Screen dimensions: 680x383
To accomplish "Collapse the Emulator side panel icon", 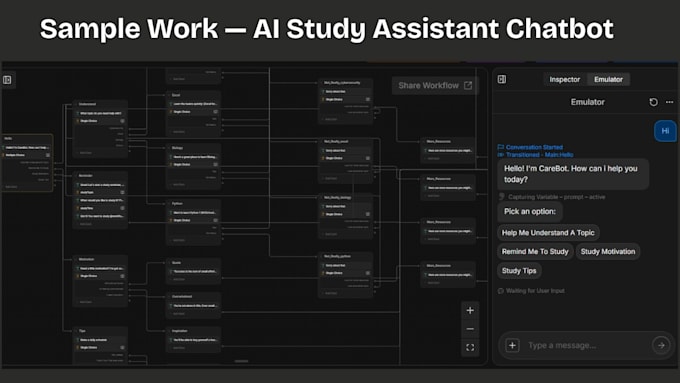I will pos(502,79).
